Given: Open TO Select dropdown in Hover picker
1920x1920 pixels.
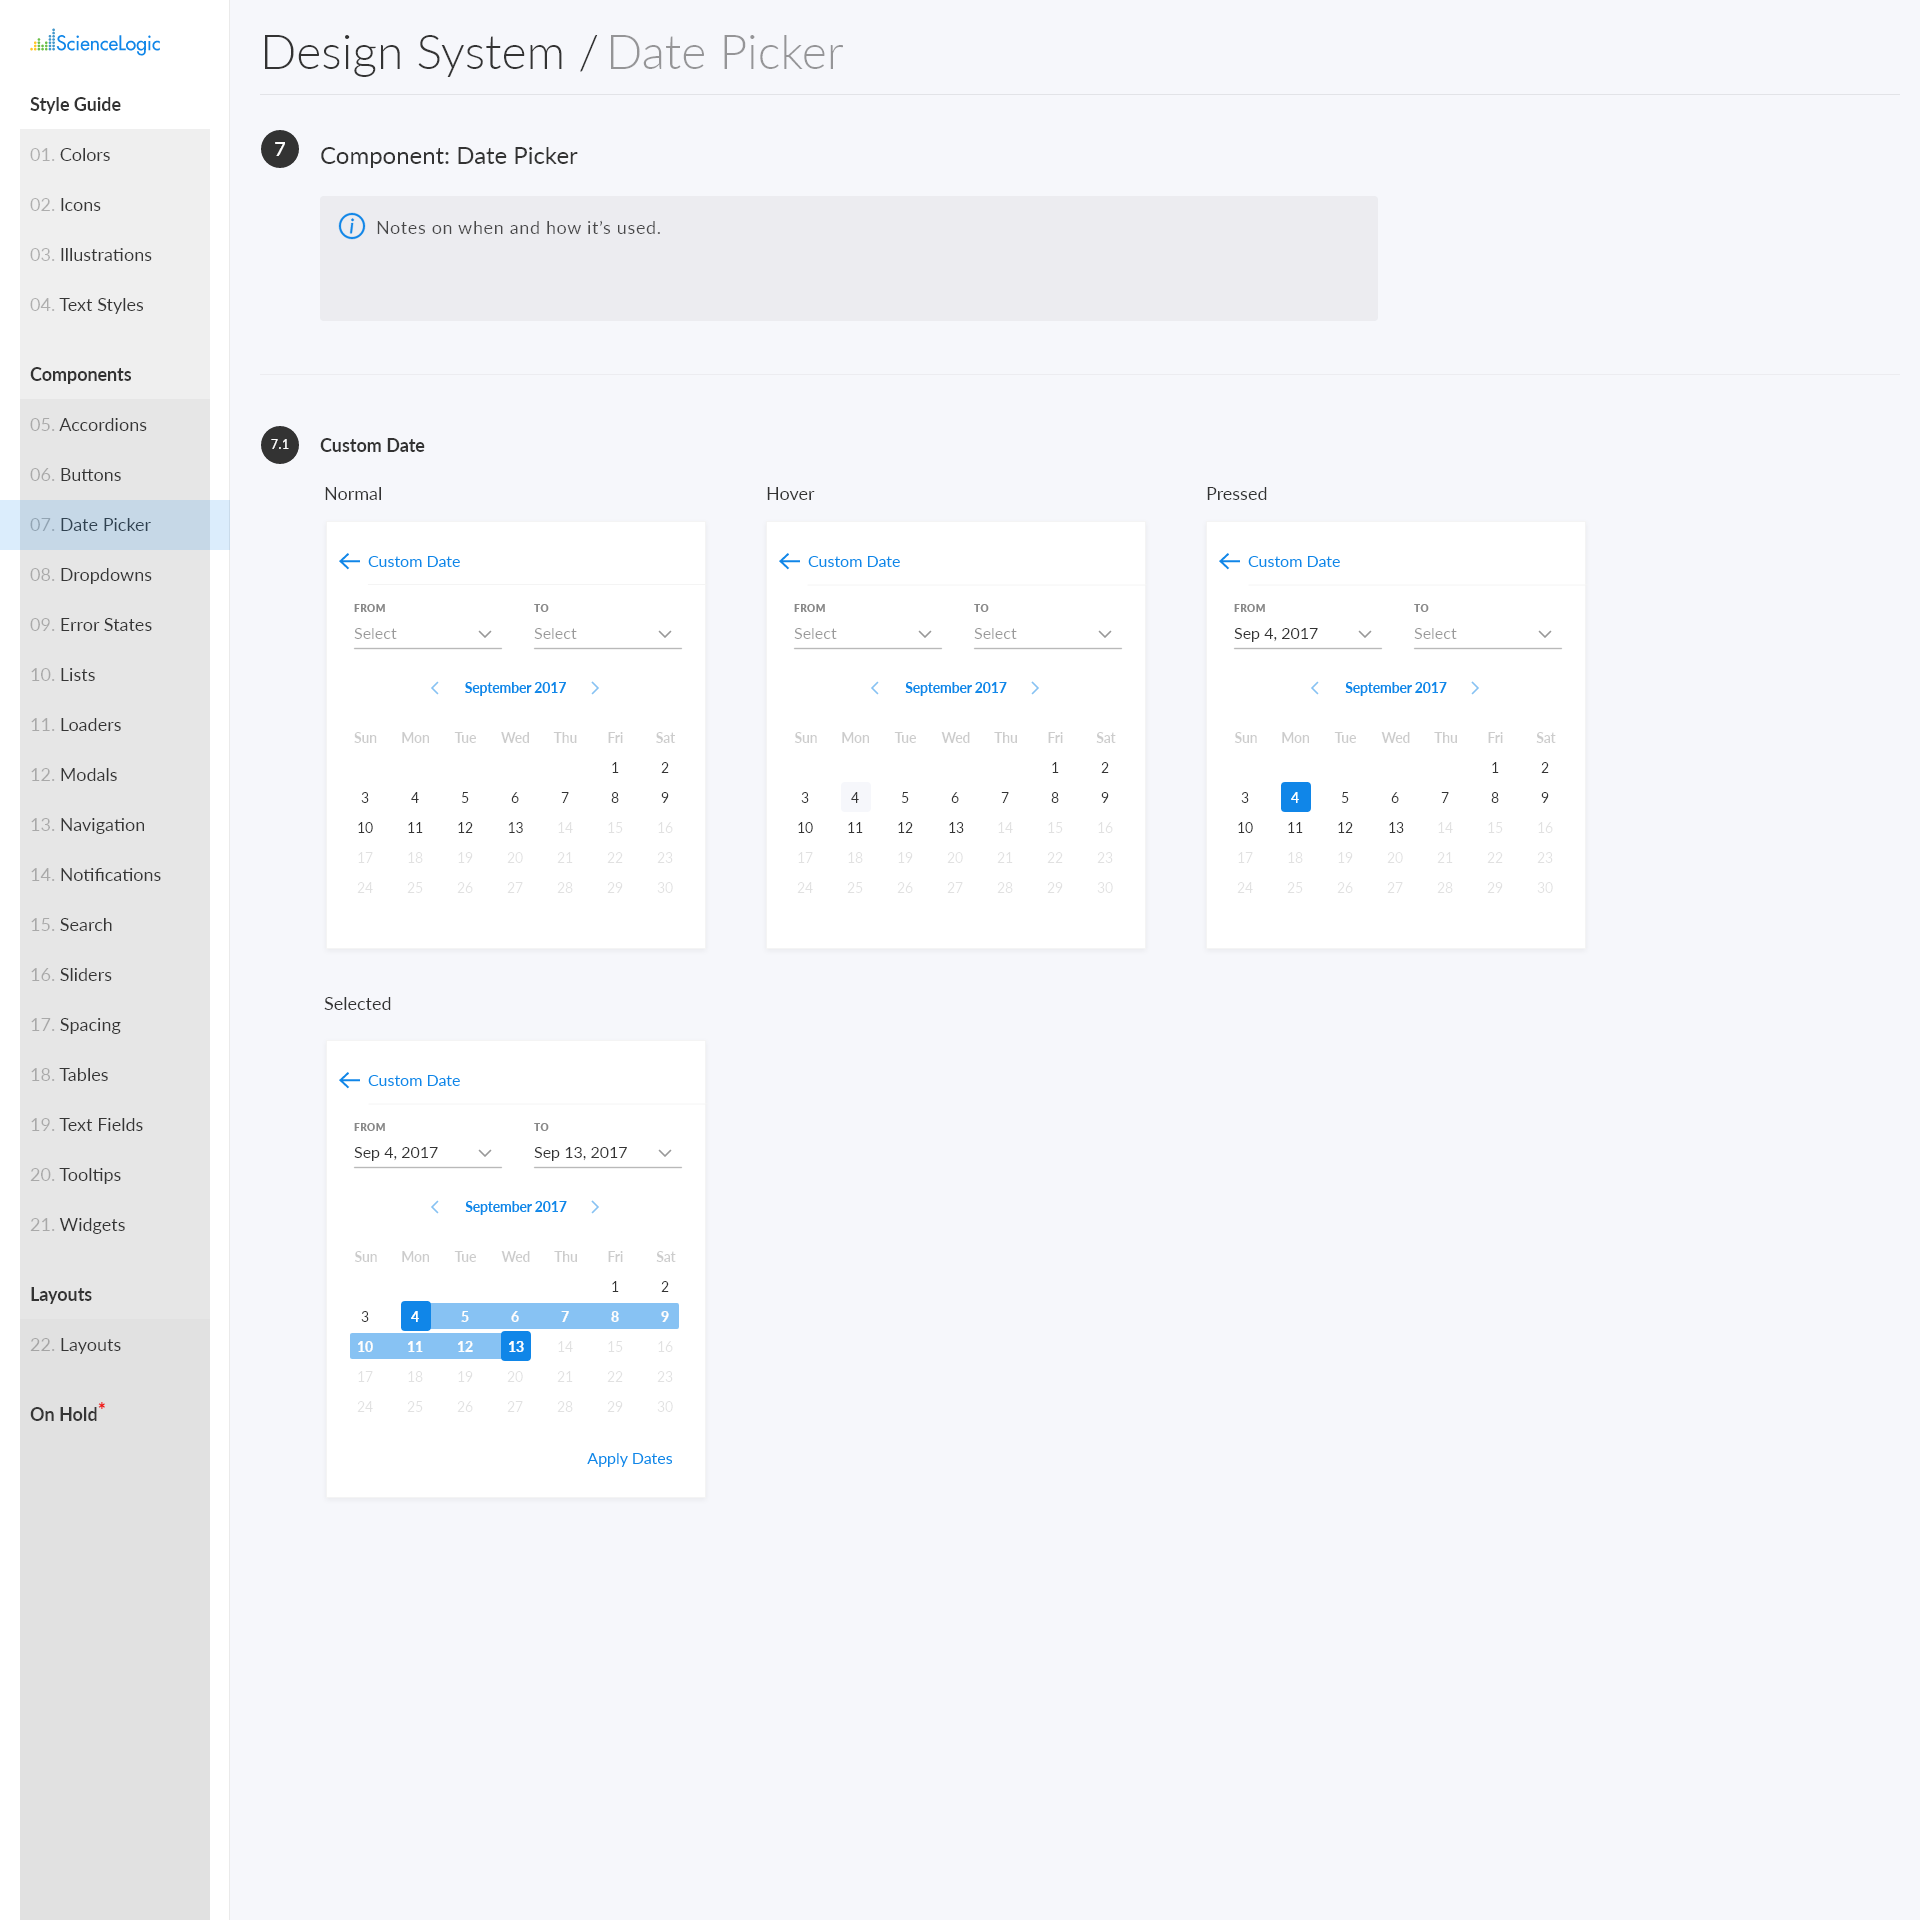Looking at the screenshot, I should pos(1045,634).
